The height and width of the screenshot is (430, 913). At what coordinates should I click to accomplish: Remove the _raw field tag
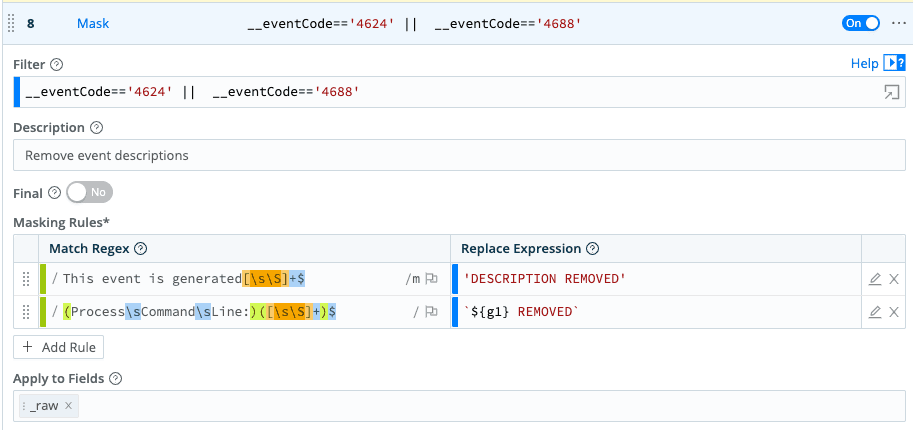69,407
